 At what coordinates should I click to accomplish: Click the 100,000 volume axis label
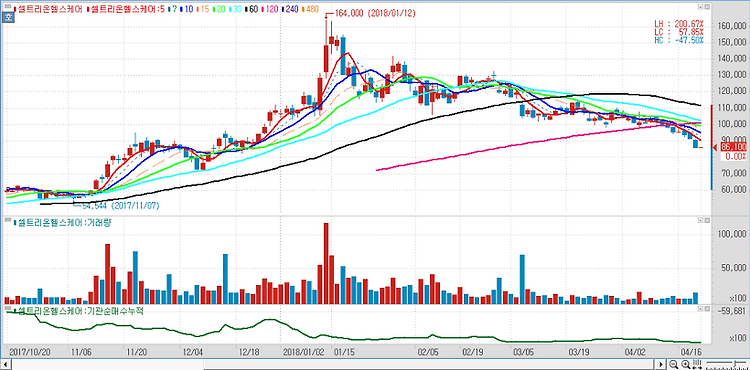tap(731, 235)
